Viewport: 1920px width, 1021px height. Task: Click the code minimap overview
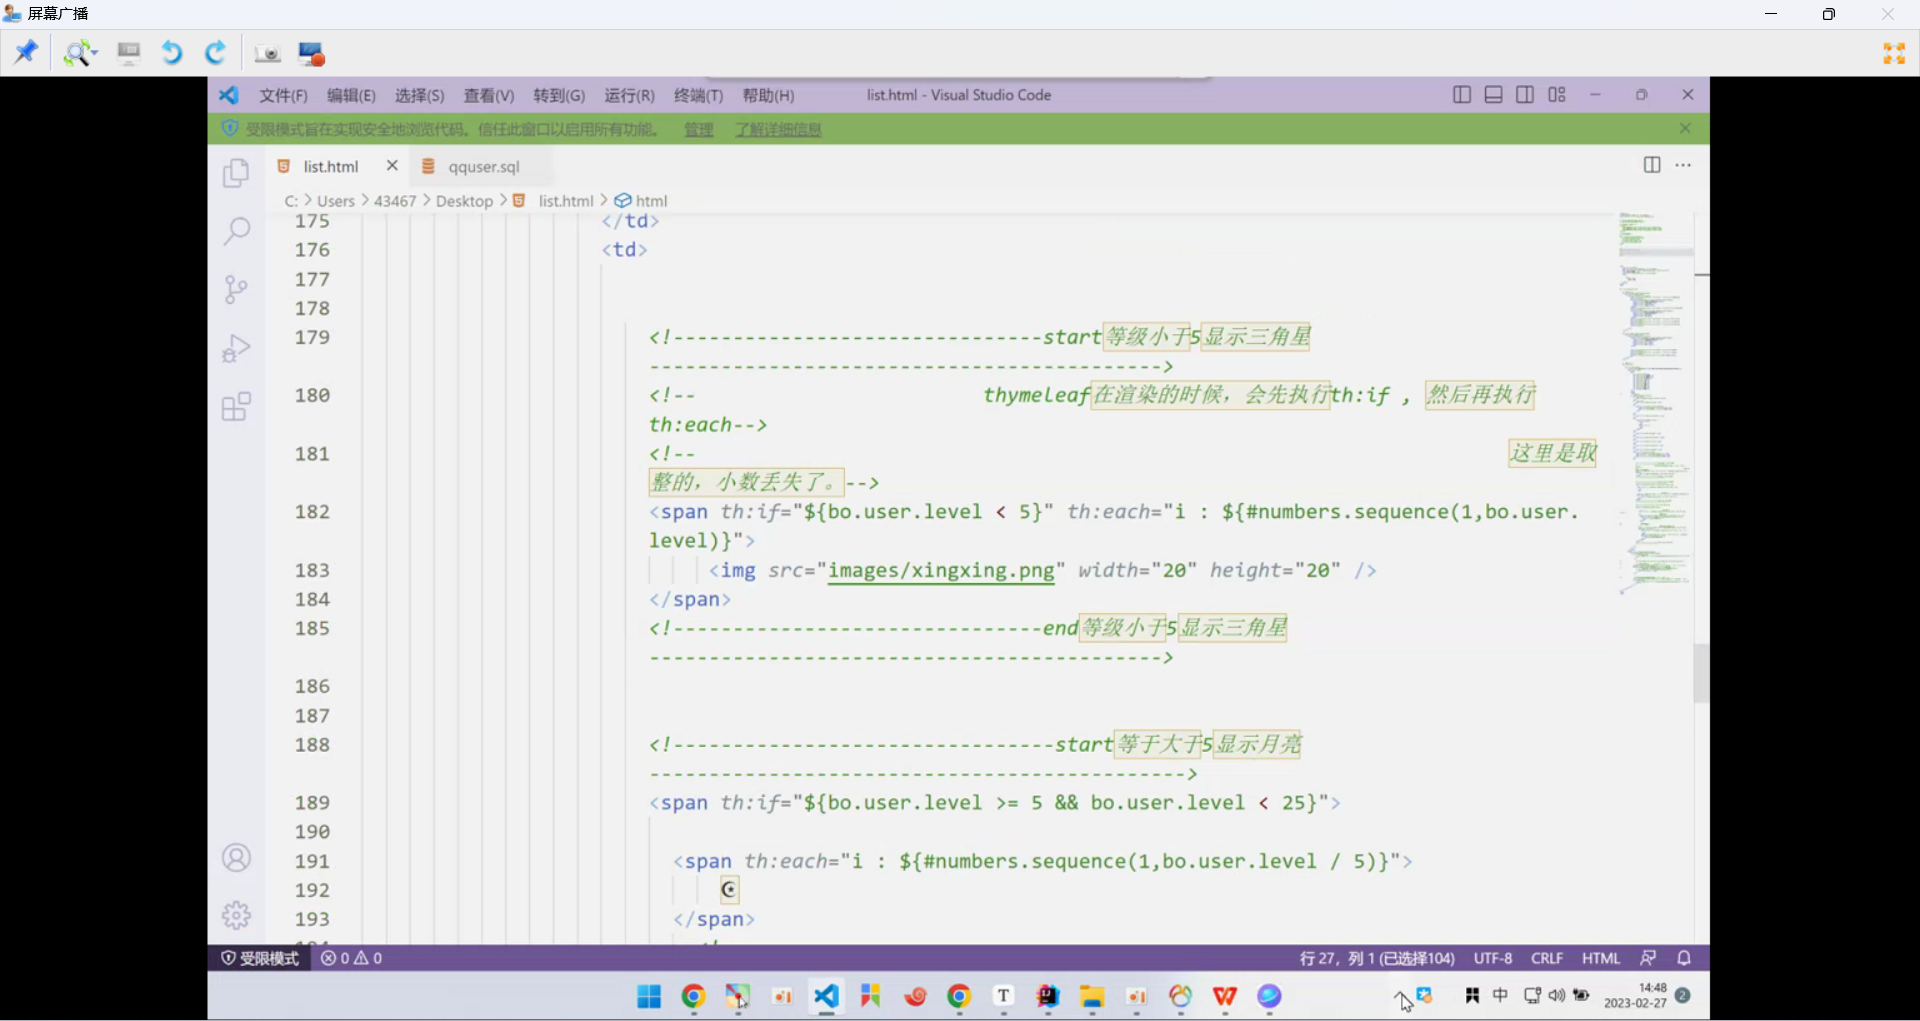[x=1654, y=400]
